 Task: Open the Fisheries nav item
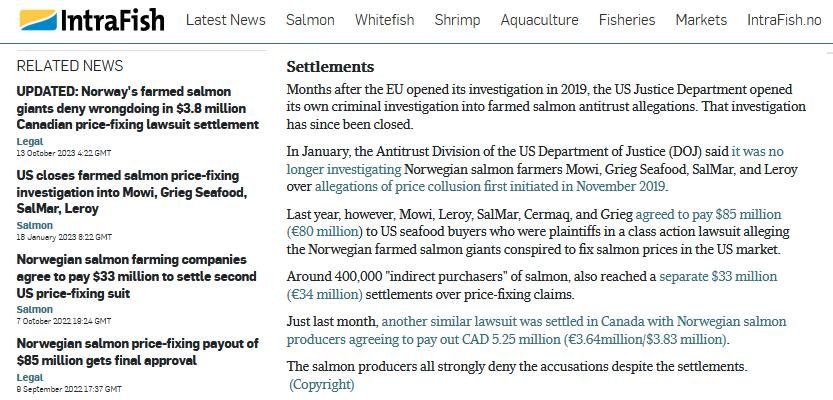(627, 20)
